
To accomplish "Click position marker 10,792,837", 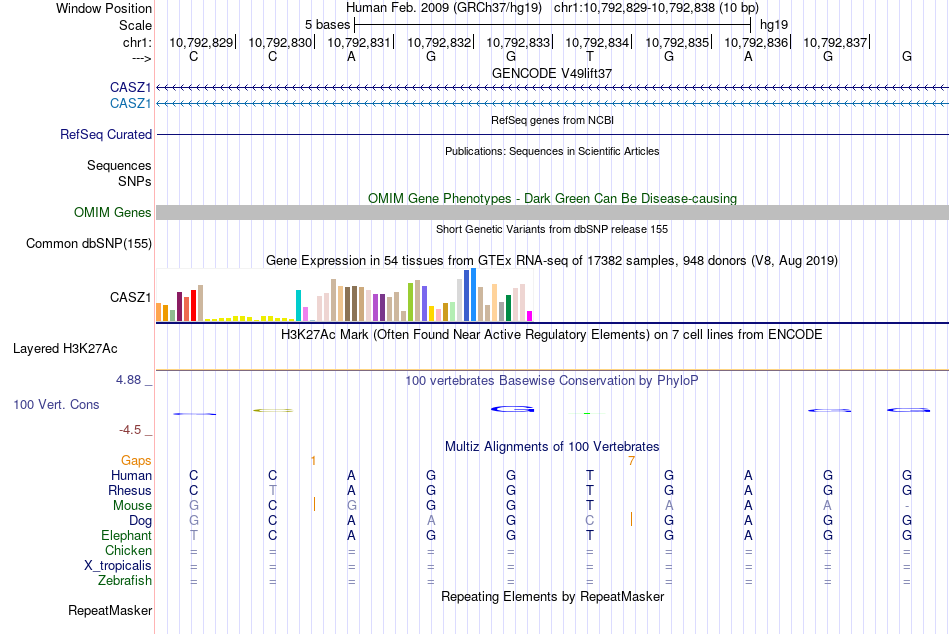I will 835,42.
